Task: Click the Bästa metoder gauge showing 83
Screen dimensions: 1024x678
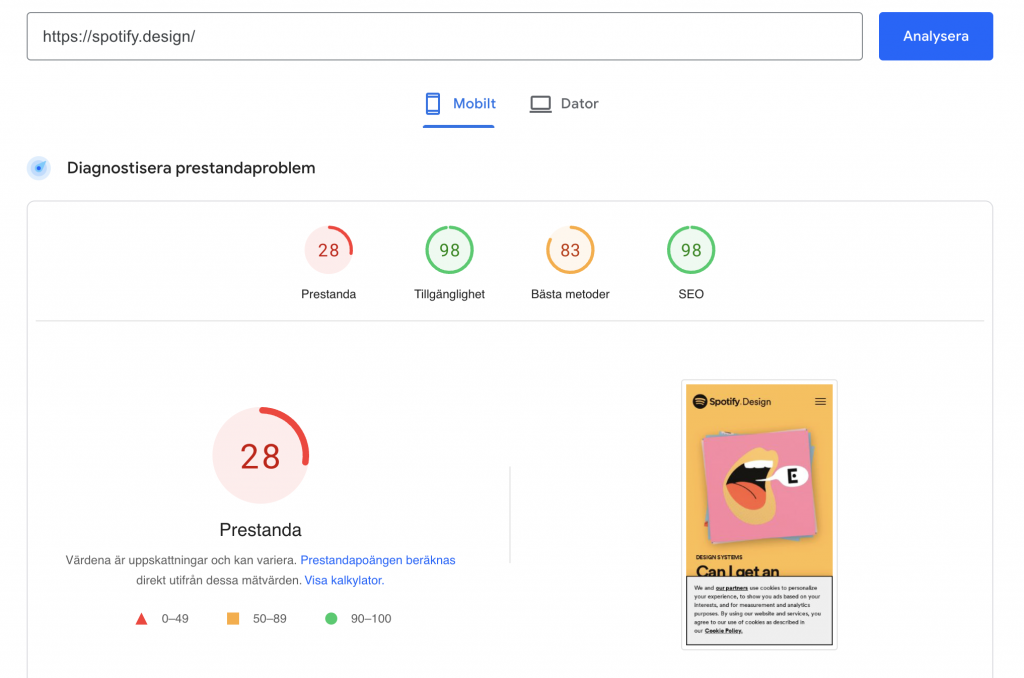Action: [x=570, y=250]
